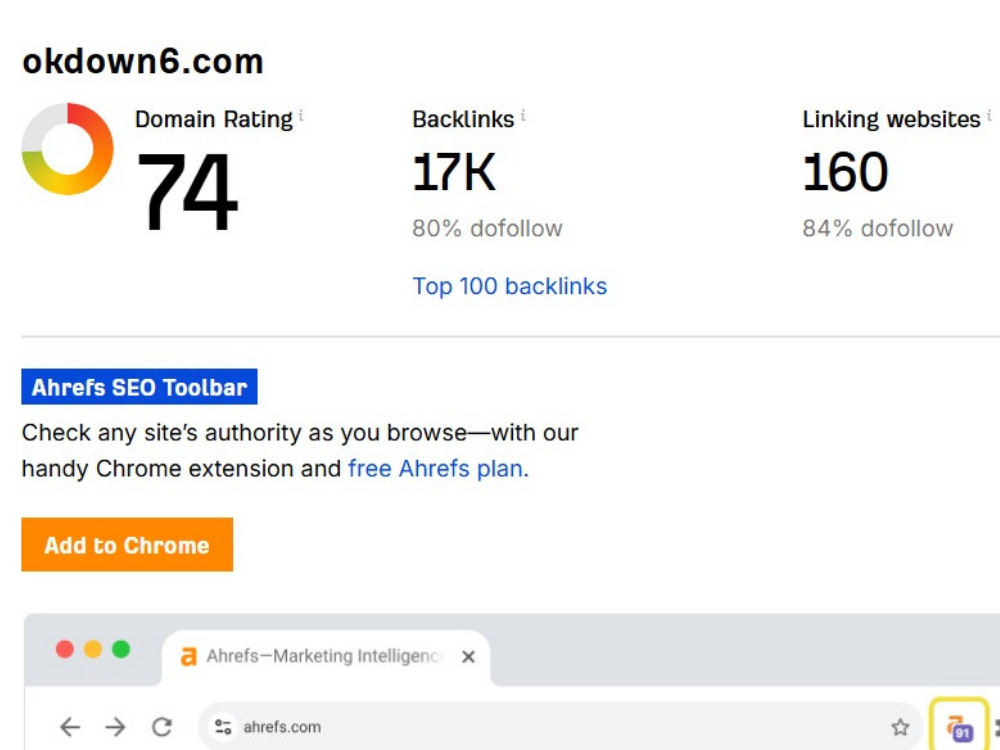Click the Domain Rating donut chart
This screenshot has height=750, width=1000.
tap(68, 149)
